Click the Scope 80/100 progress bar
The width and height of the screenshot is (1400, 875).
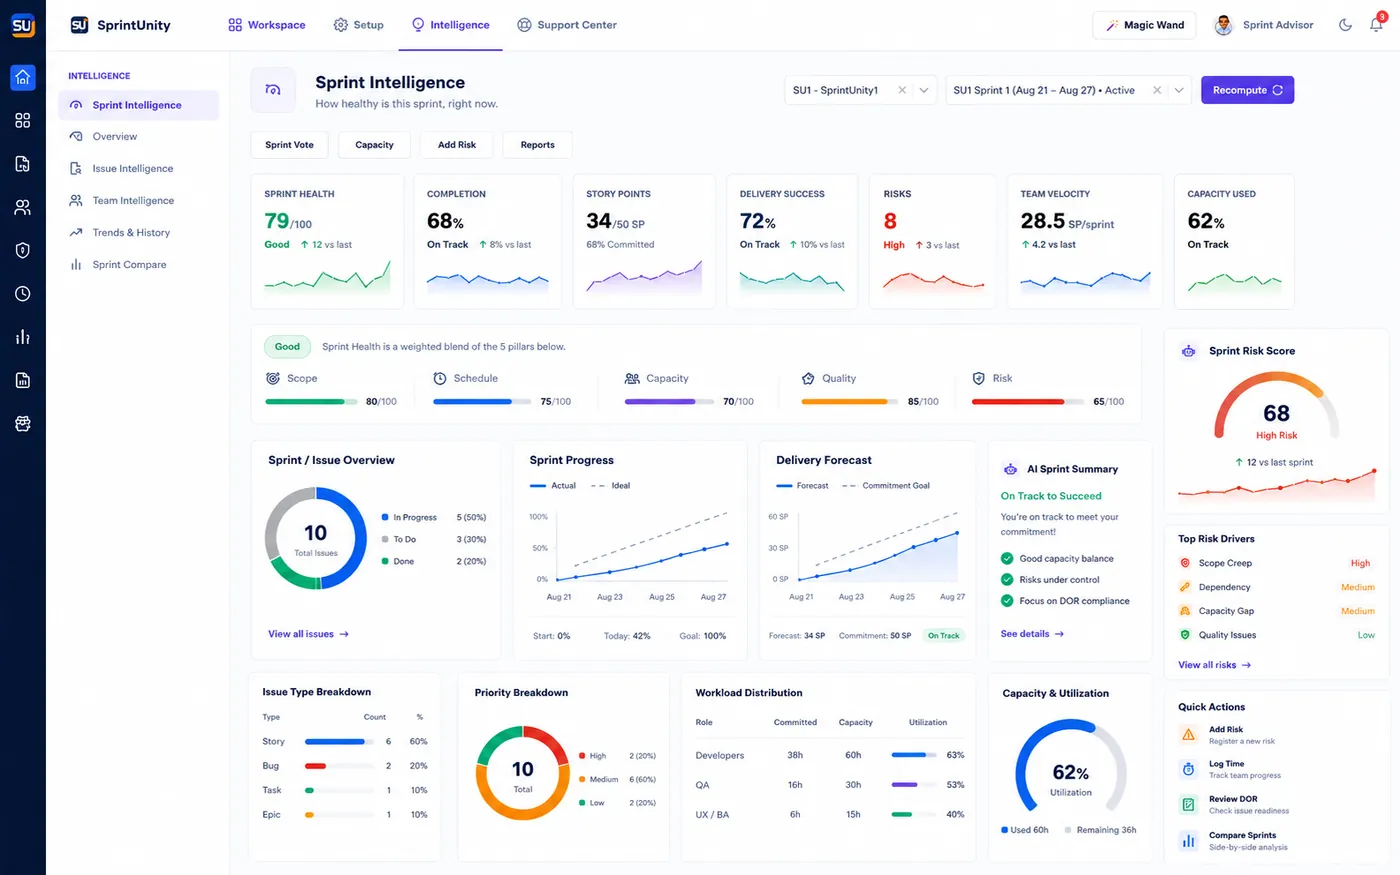pyautogui.click(x=311, y=402)
